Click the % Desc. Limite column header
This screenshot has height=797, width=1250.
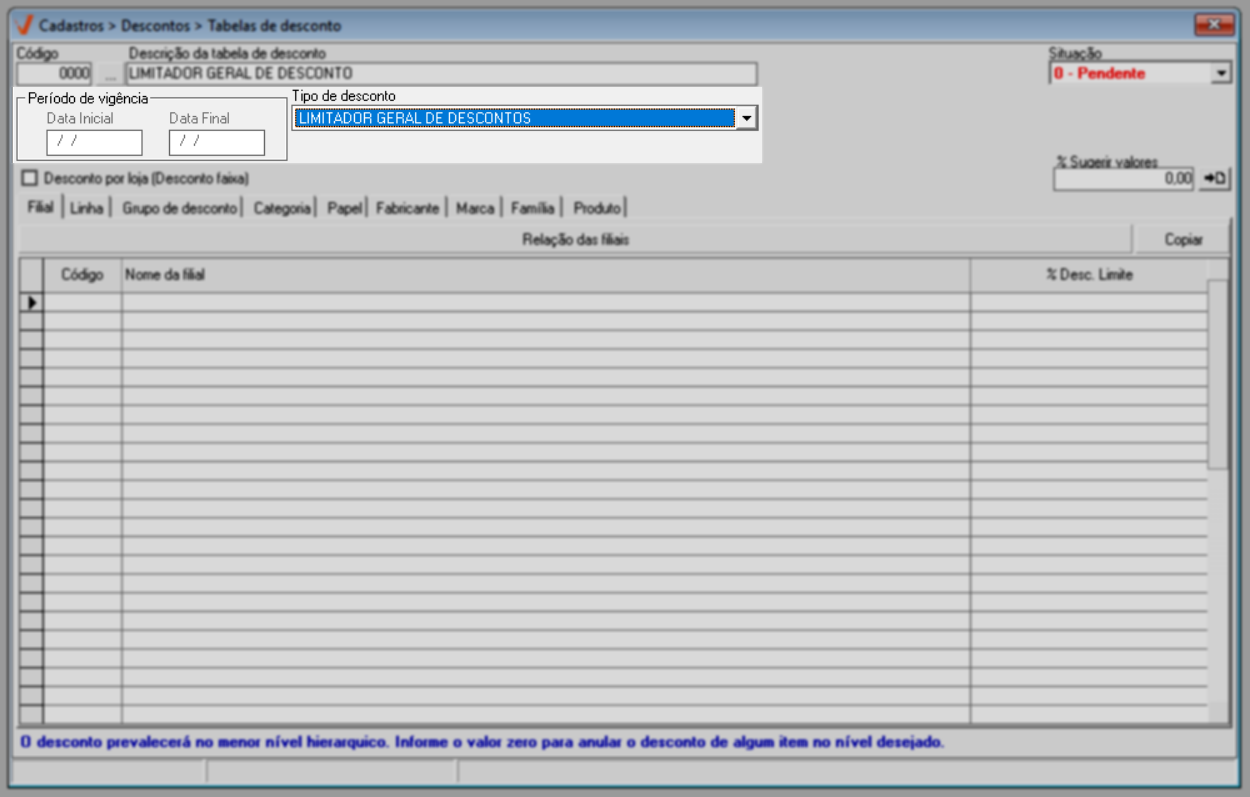tap(1089, 275)
